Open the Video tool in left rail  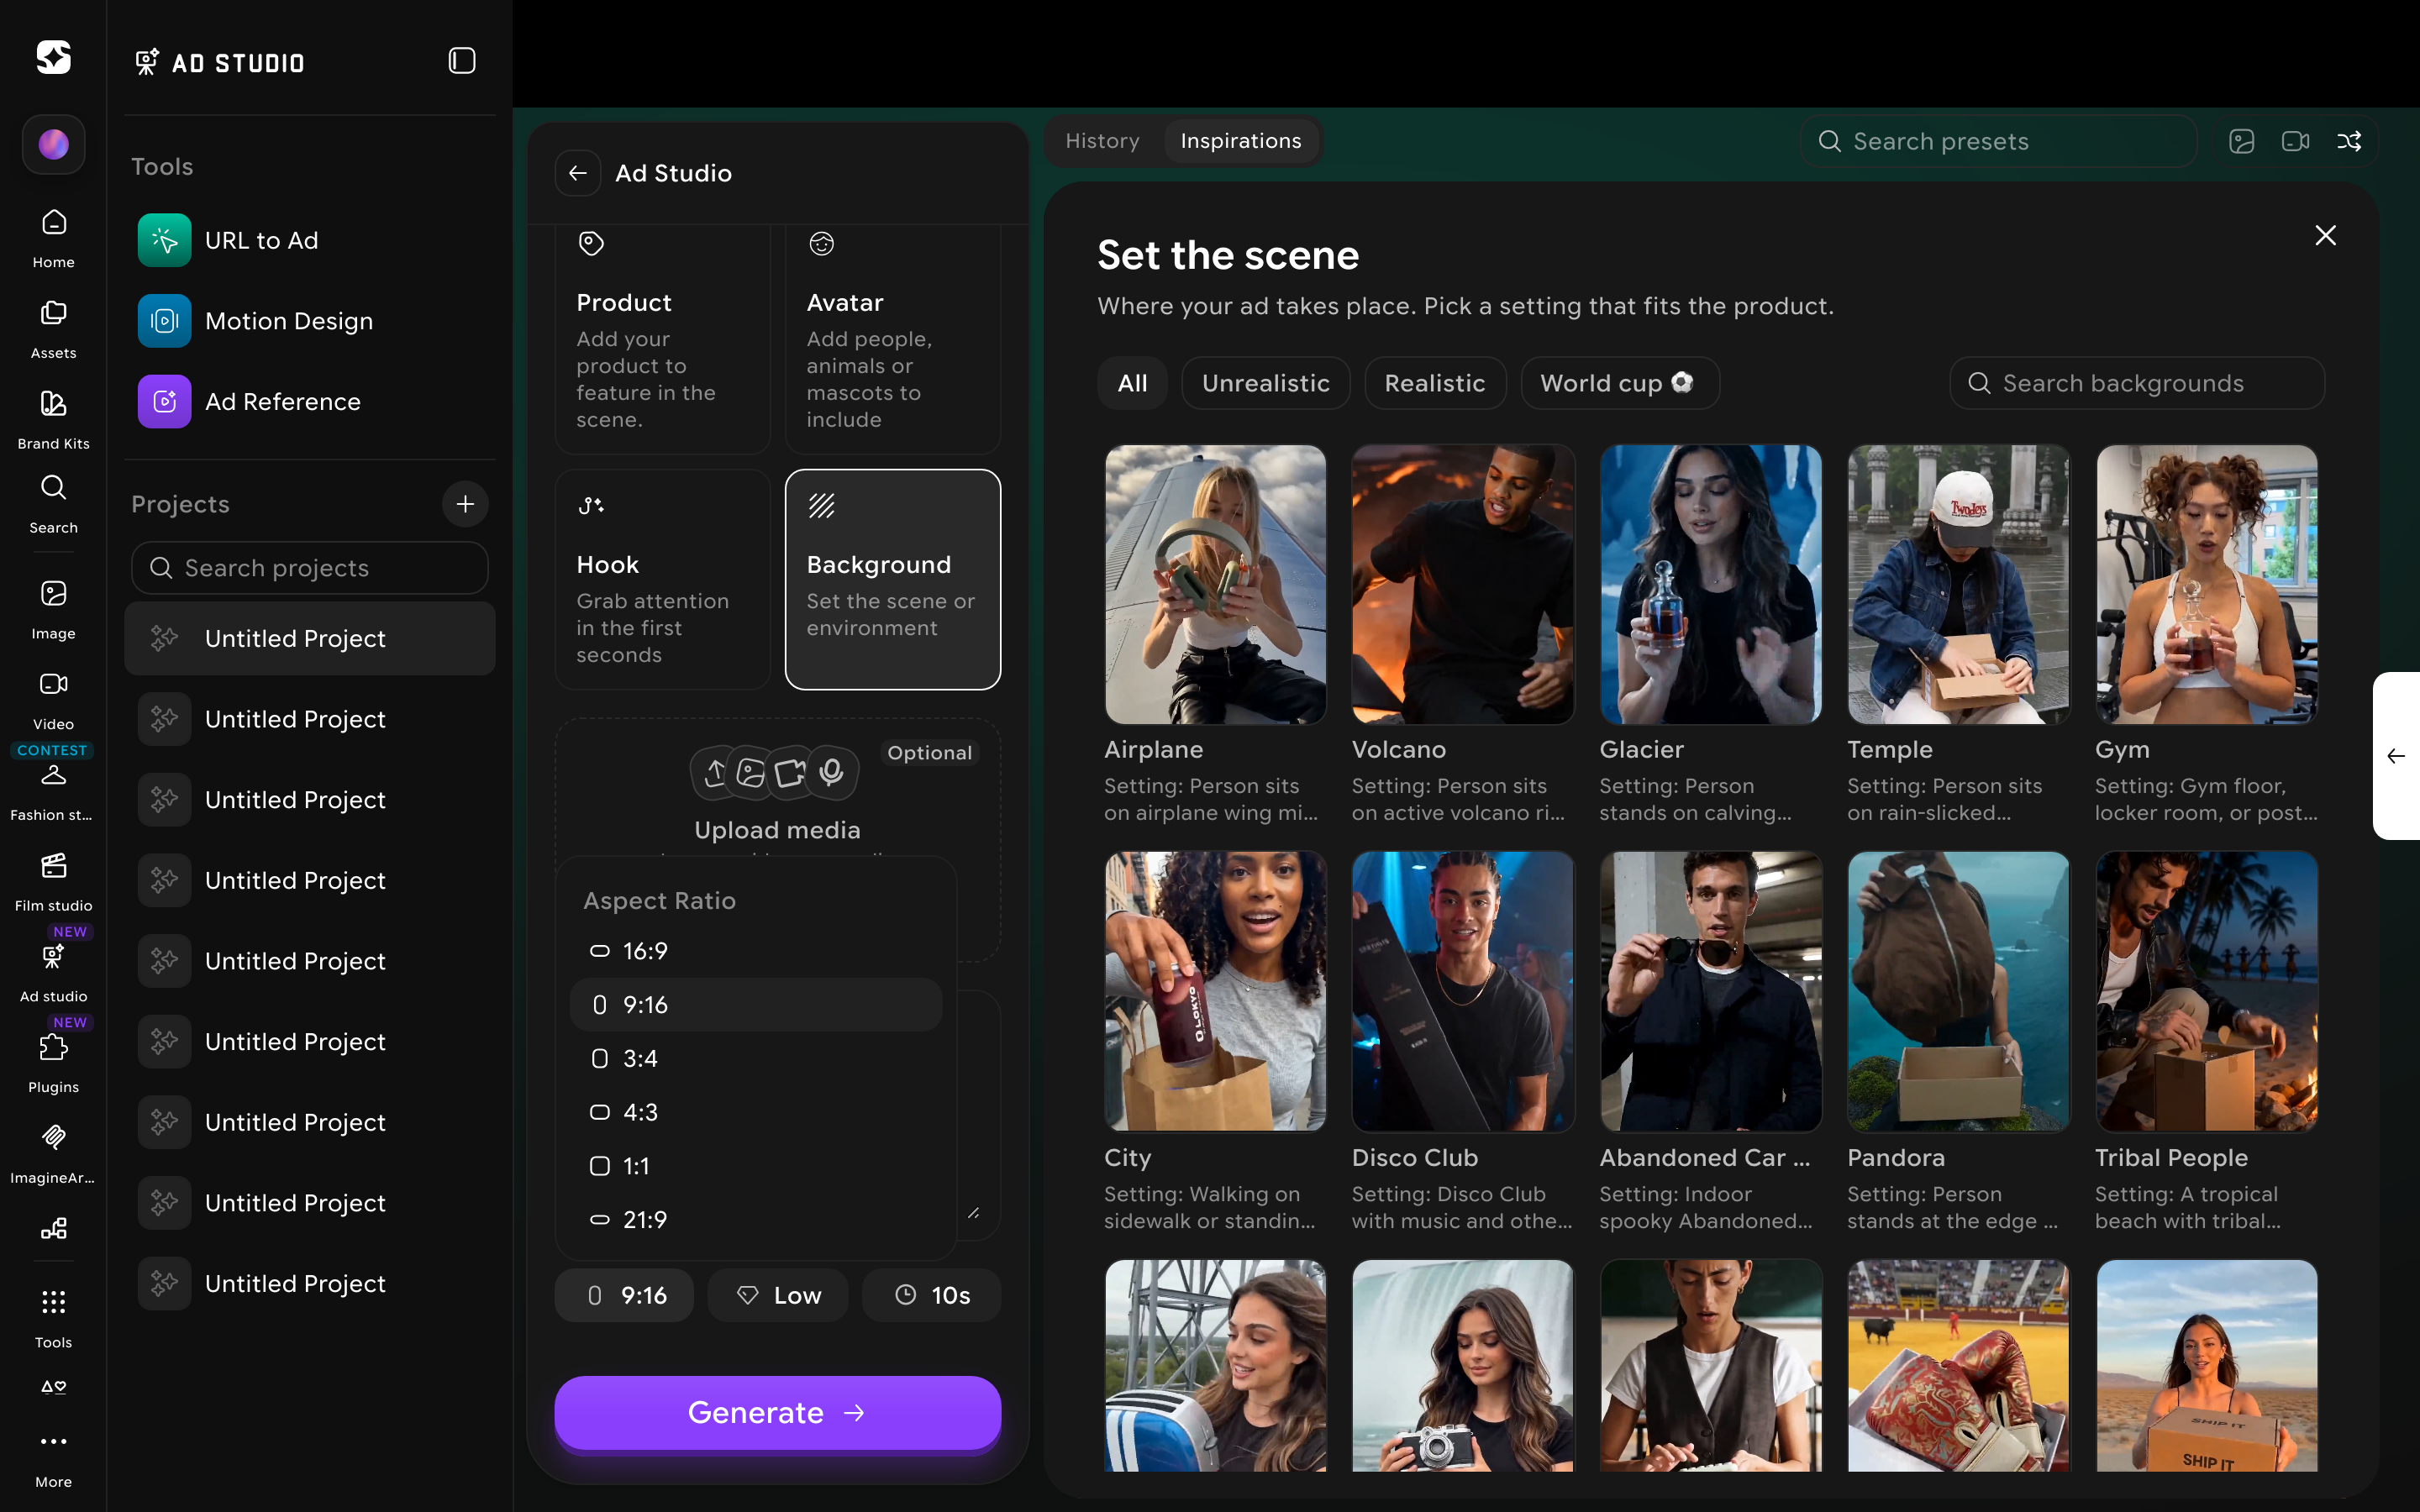point(53,700)
